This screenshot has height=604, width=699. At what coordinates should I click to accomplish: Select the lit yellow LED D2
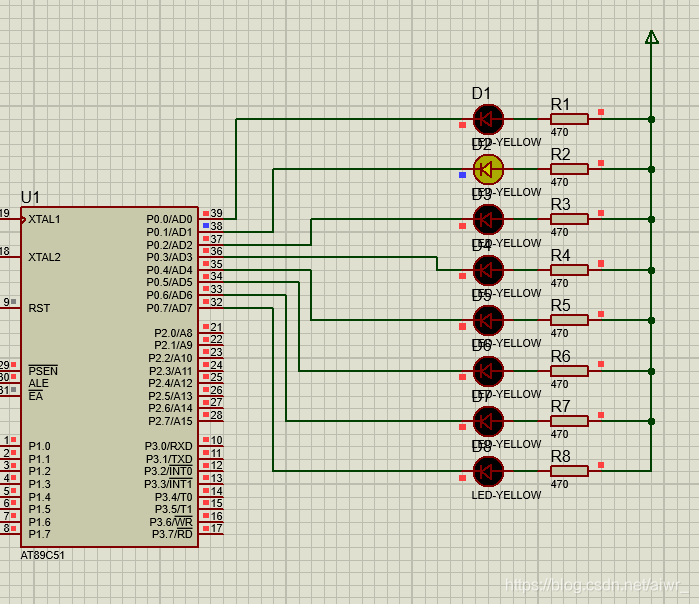pyautogui.click(x=488, y=169)
